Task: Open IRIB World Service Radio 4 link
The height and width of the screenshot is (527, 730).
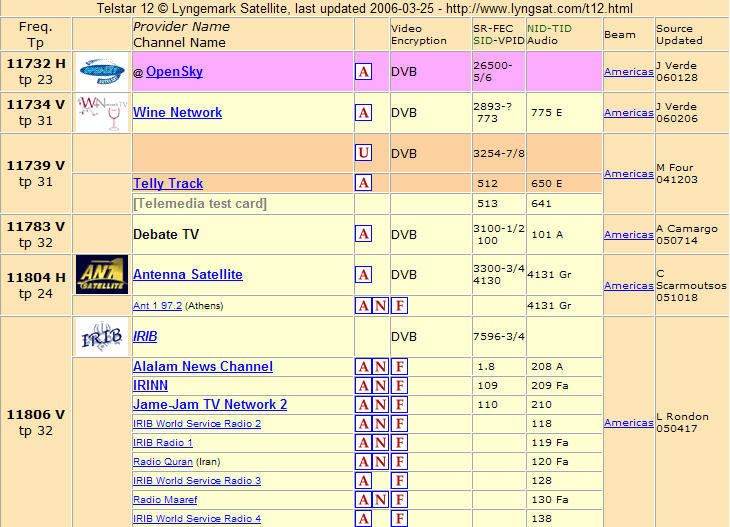Action: click(197, 518)
